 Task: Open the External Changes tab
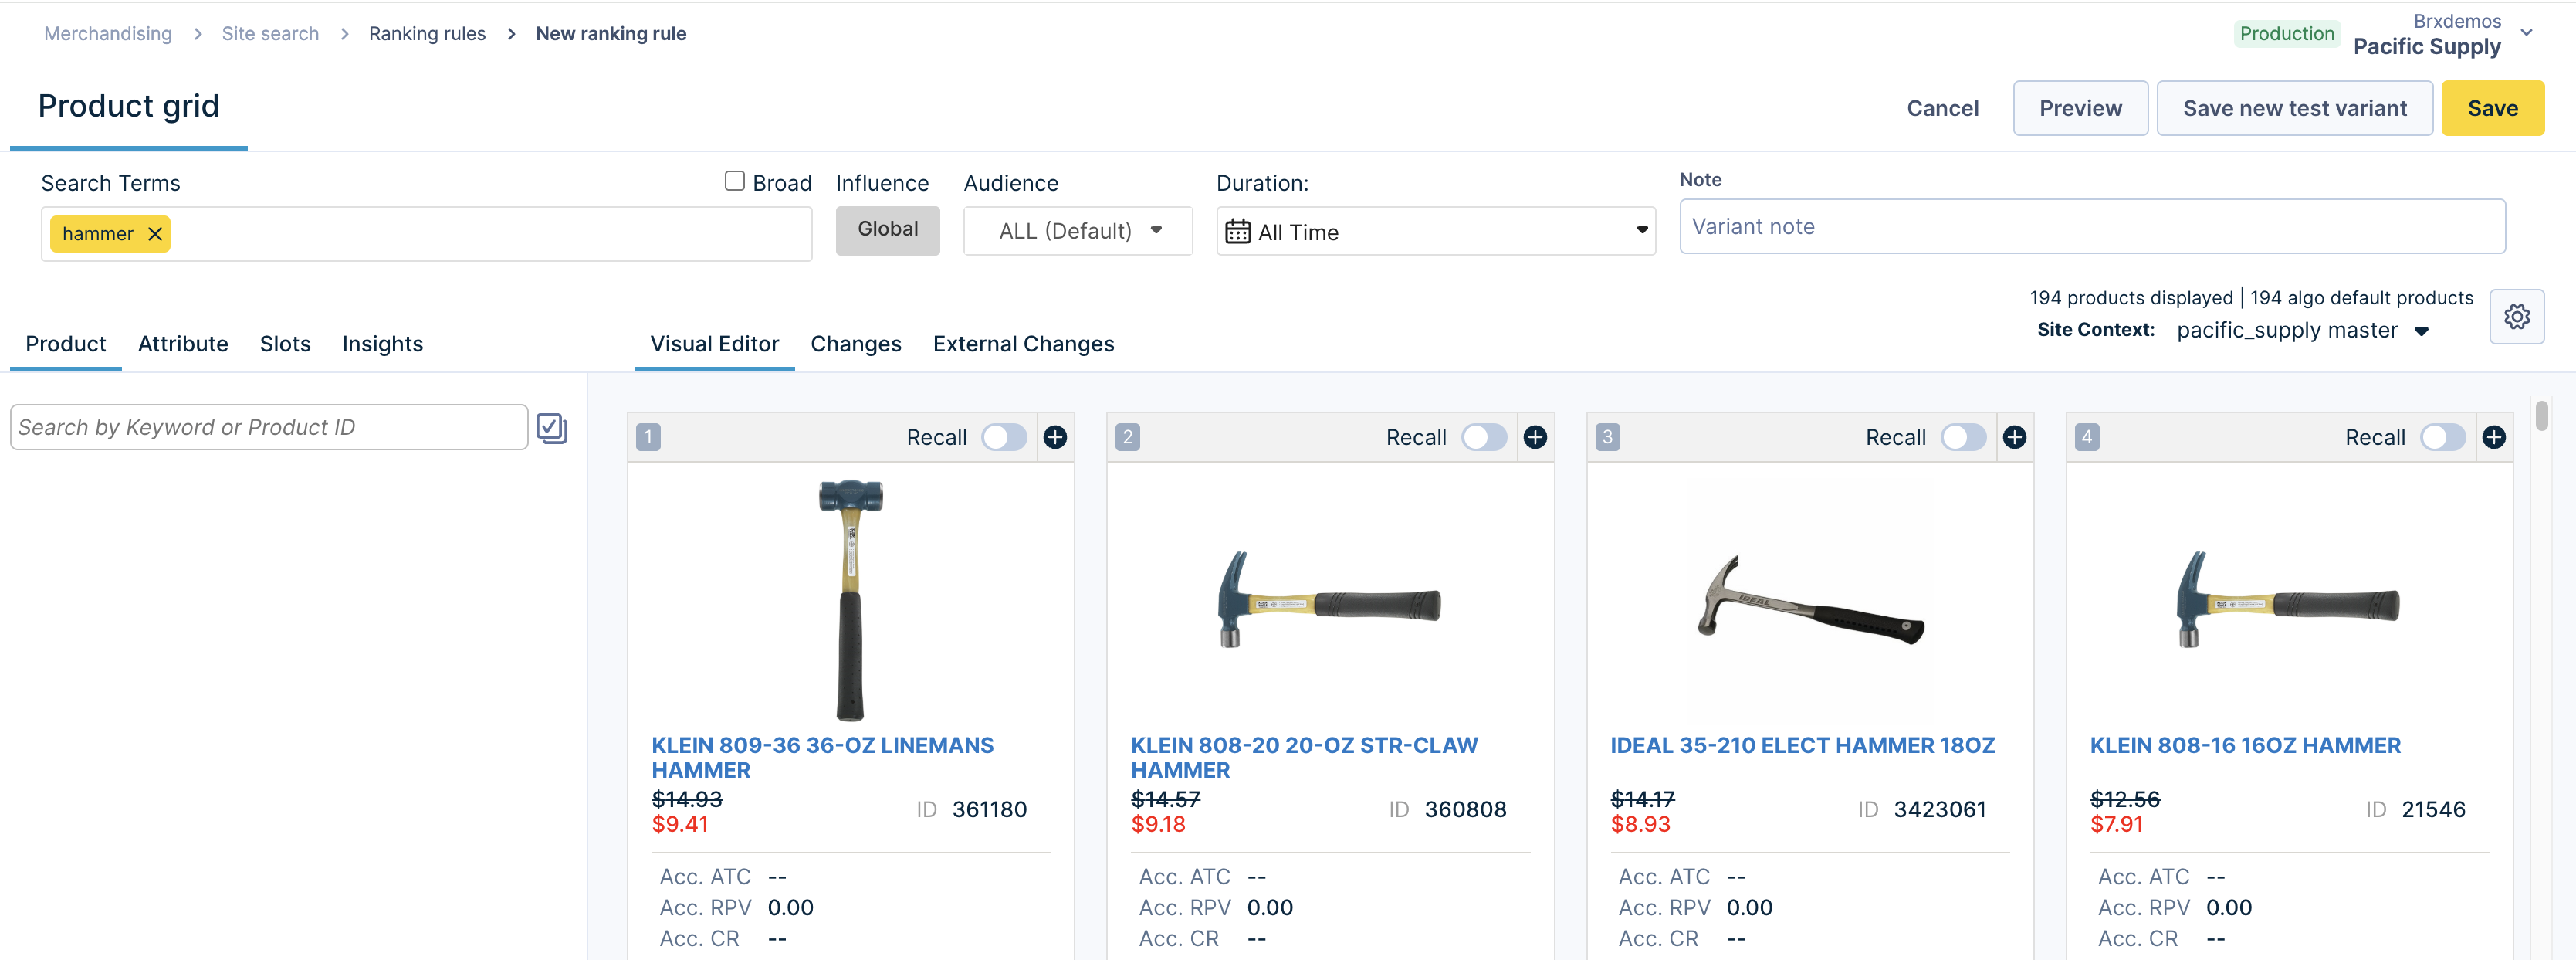[1023, 344]
